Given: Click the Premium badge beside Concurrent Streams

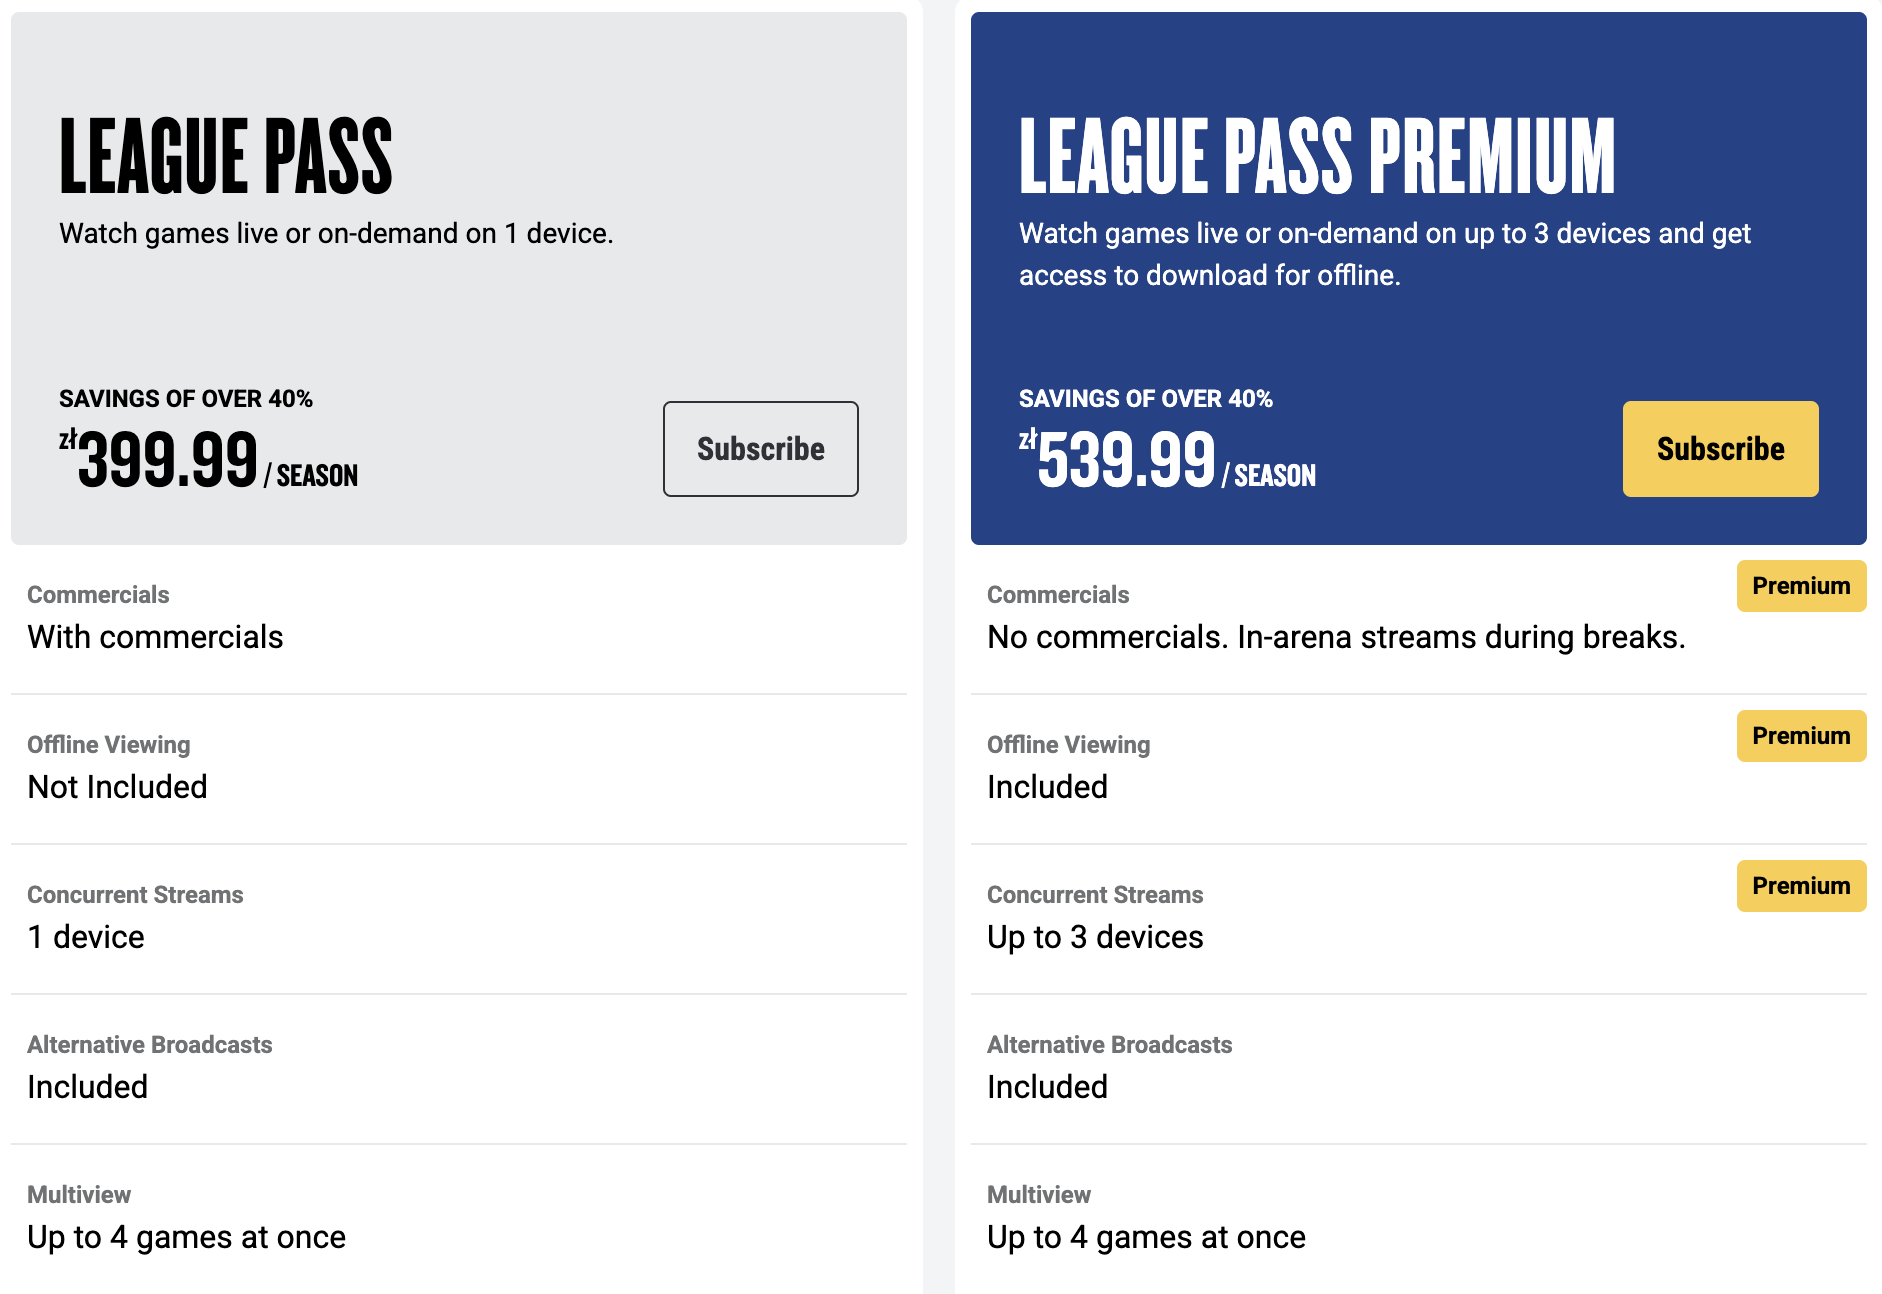Looking at the screenshot, I should click(1801, 886).
